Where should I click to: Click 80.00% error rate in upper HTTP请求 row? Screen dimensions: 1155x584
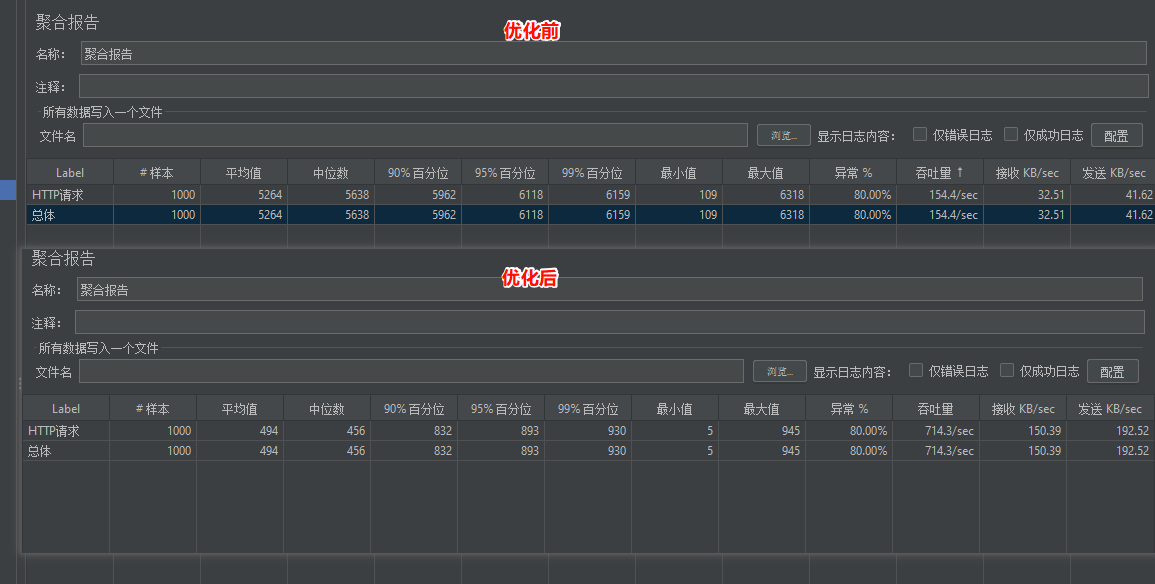click(872, 194)
